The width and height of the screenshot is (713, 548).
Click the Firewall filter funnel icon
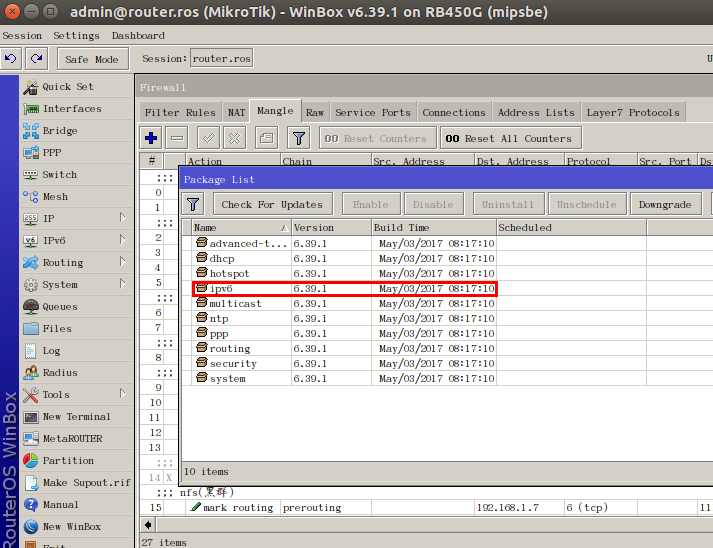coord(299,138)
